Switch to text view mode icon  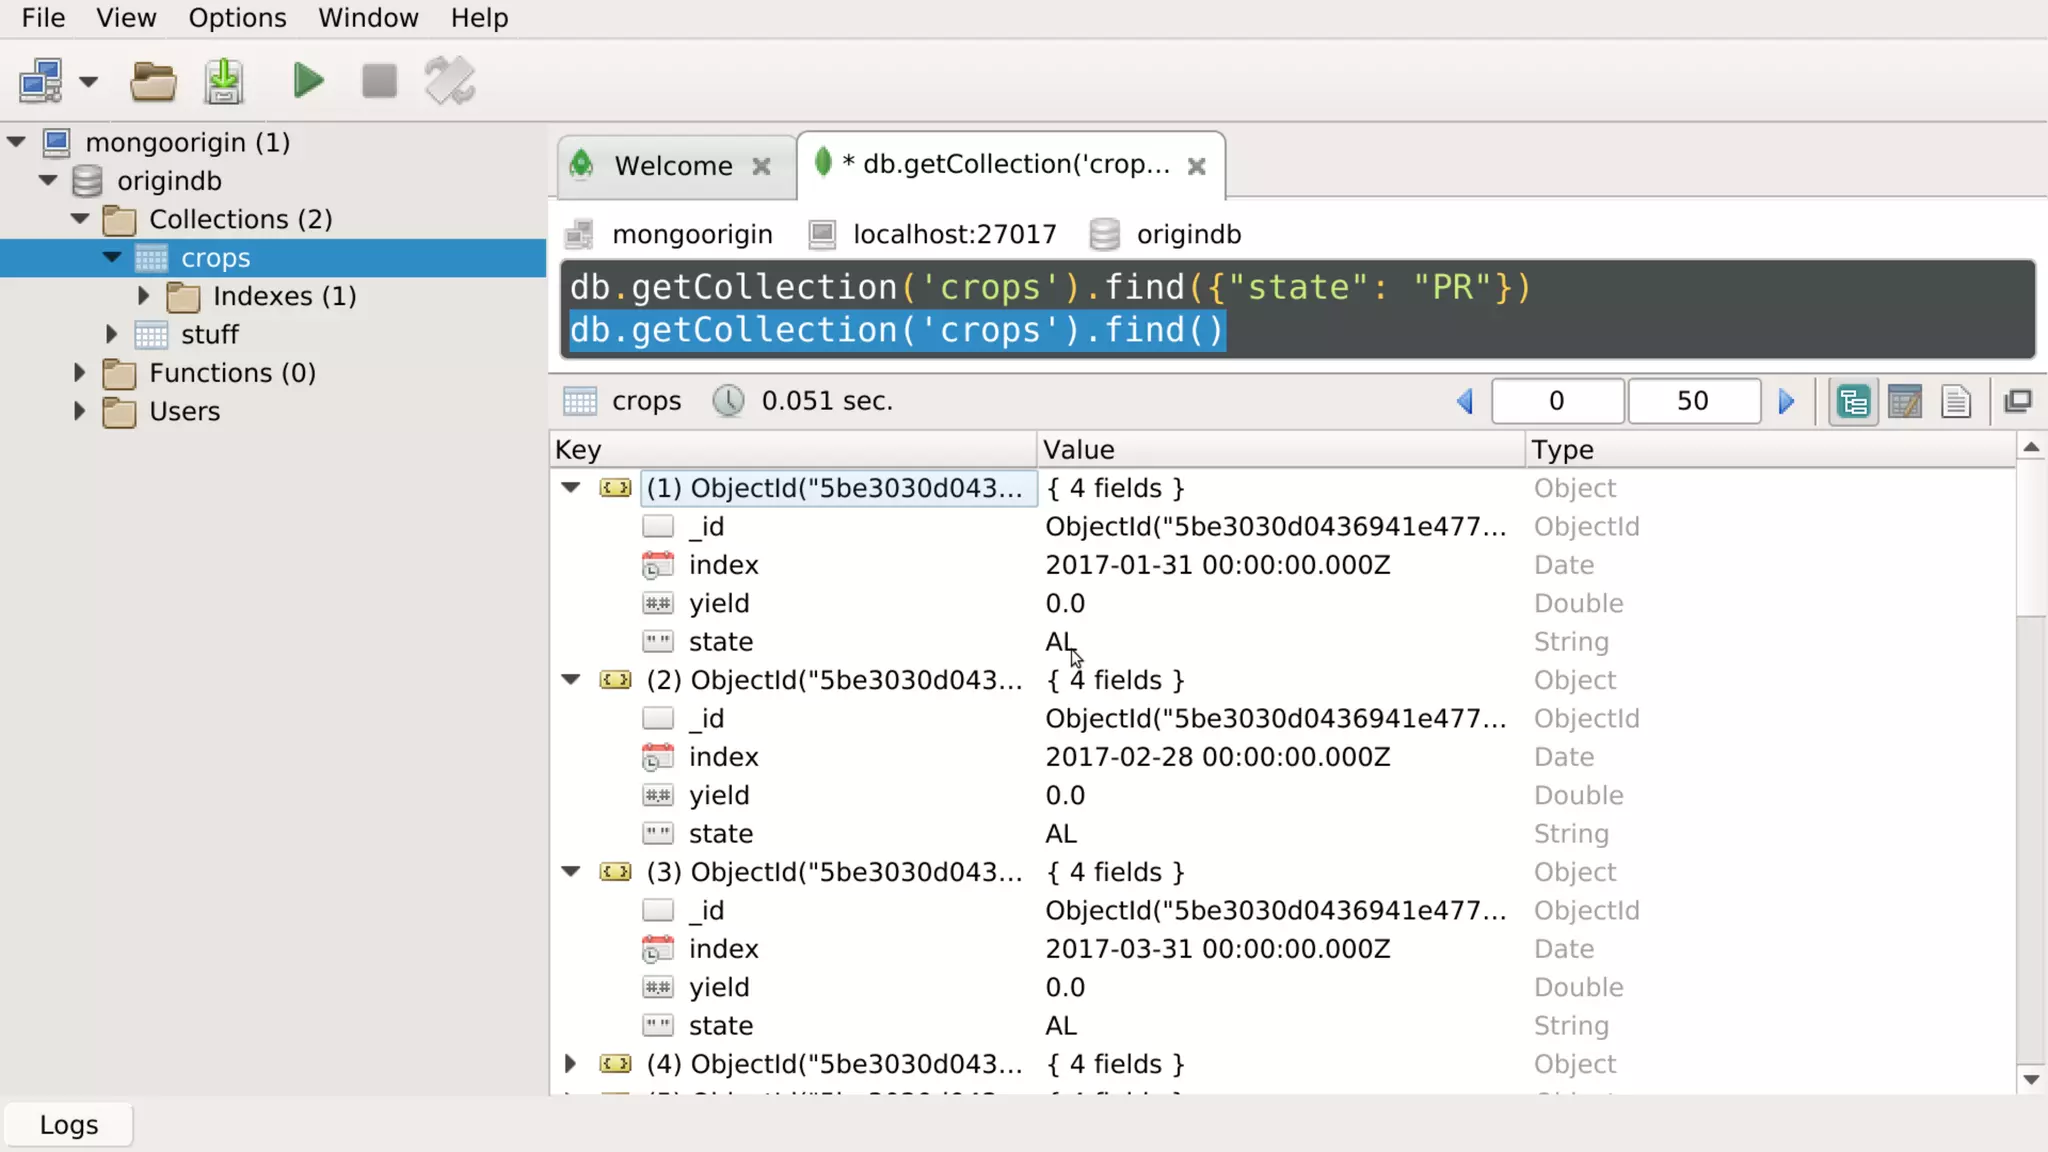pyautogui.click(x=1955, y=401)
